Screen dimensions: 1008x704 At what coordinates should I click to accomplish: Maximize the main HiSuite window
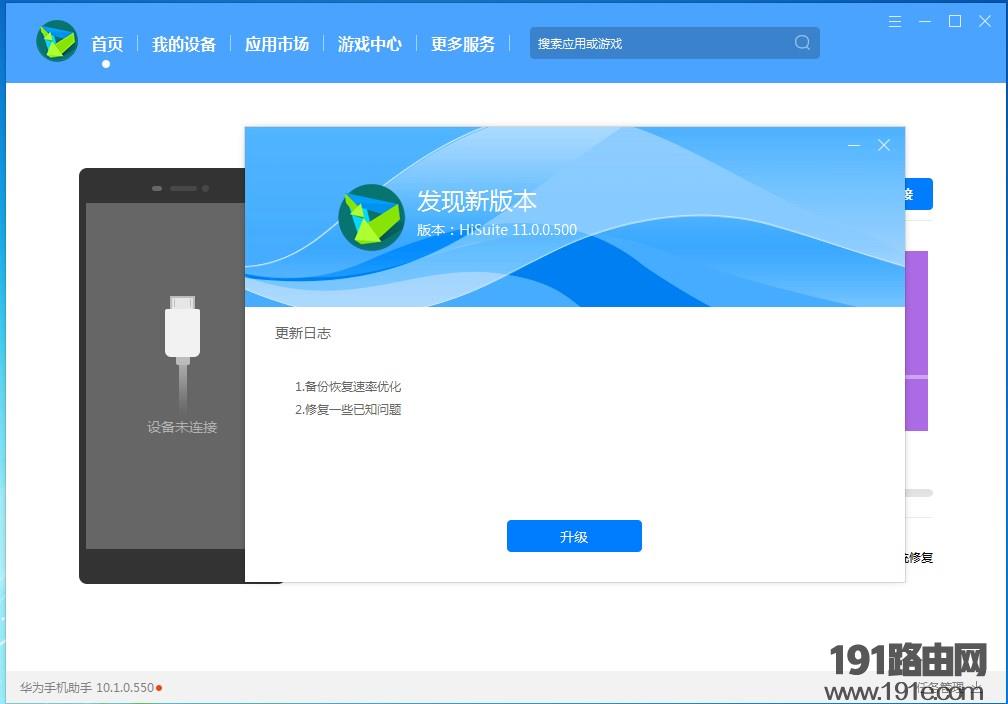point(955,21)
